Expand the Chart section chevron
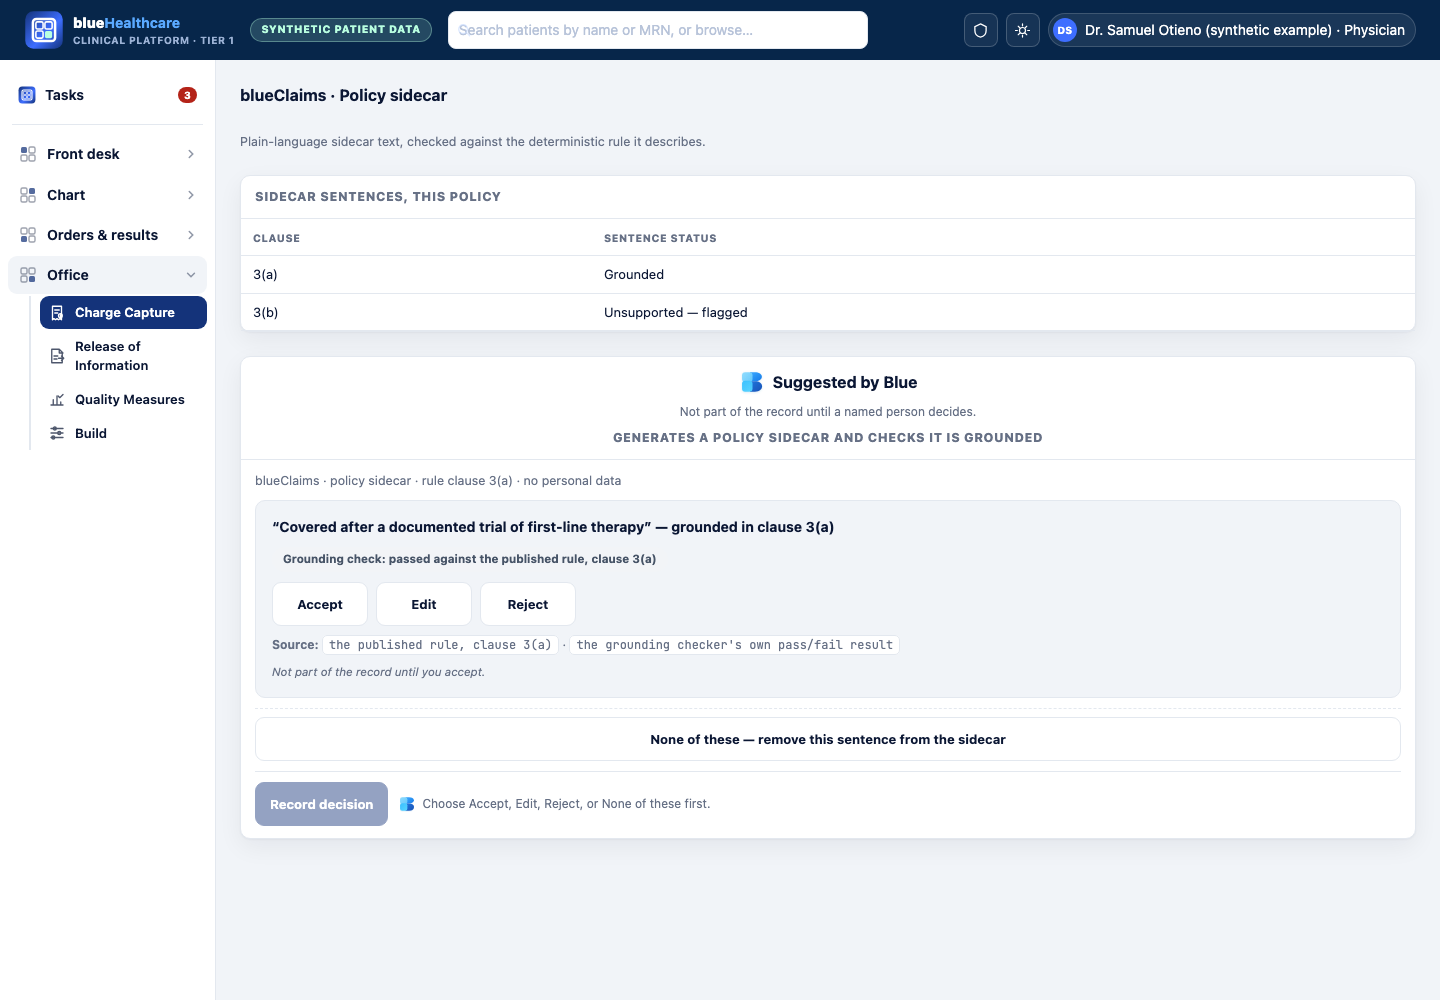This screenshot has height=1000, width=1440. 191,195
